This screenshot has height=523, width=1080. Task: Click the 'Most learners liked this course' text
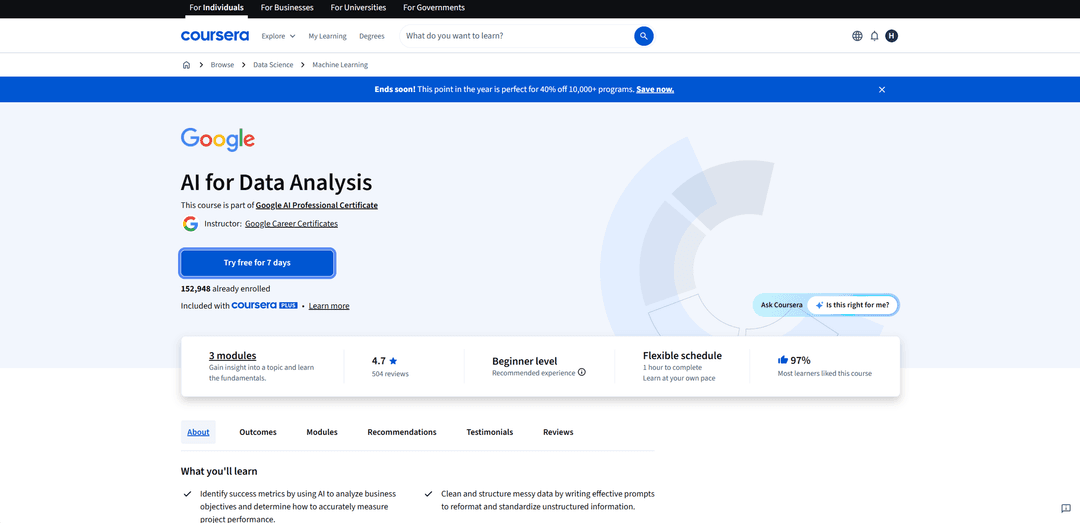[x=824, y=373]
